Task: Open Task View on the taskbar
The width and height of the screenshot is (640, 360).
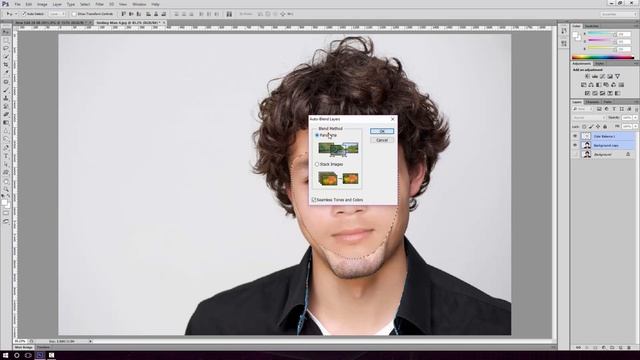Action: [28, 355]
